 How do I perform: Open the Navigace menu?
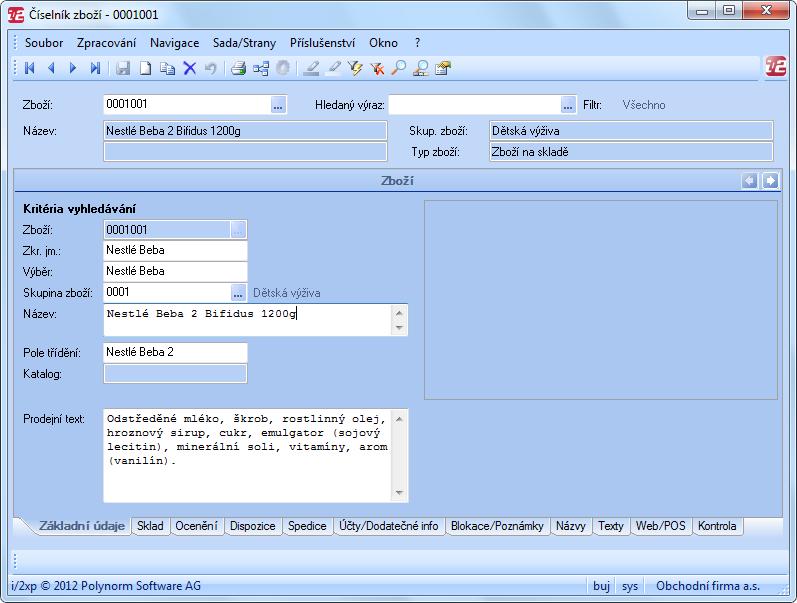(174, 43)
